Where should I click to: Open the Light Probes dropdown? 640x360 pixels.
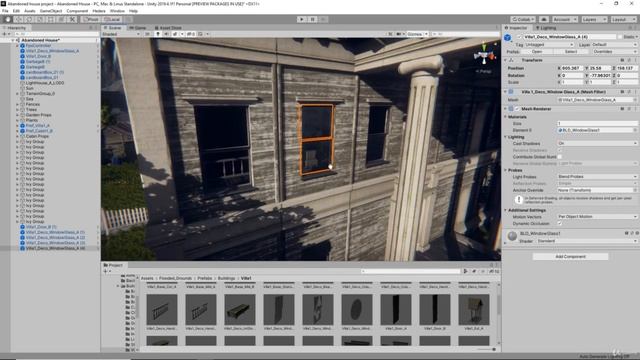tap(597, 176)
